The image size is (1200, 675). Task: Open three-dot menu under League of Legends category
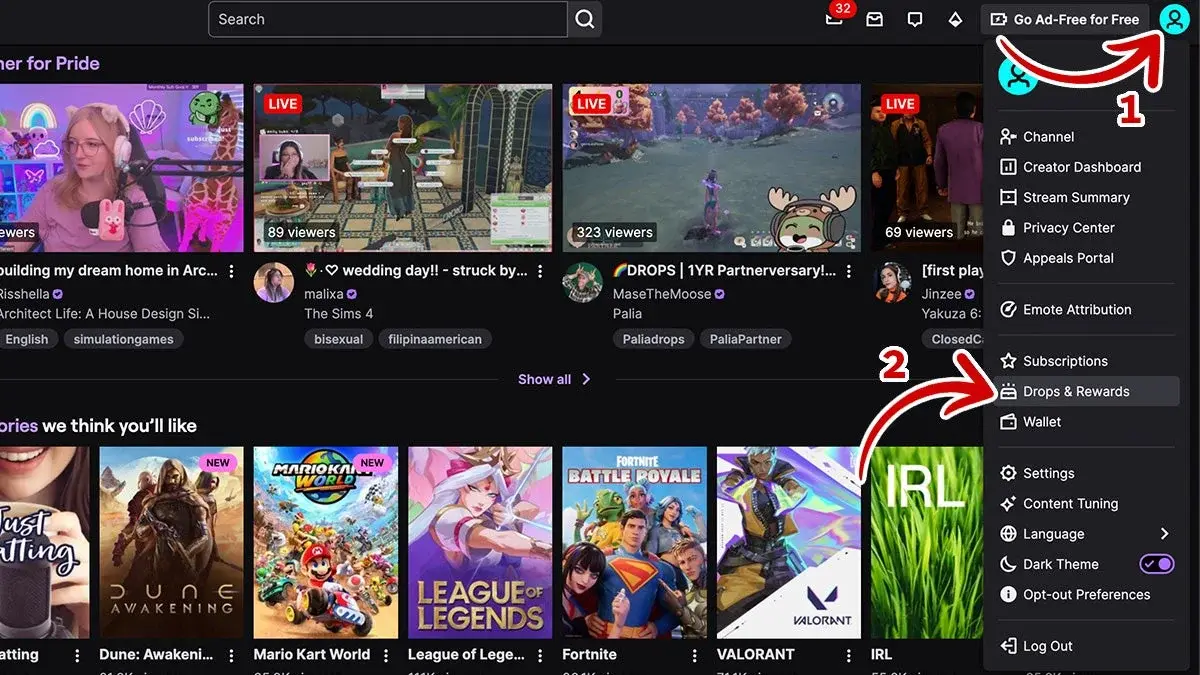(541, 655)
